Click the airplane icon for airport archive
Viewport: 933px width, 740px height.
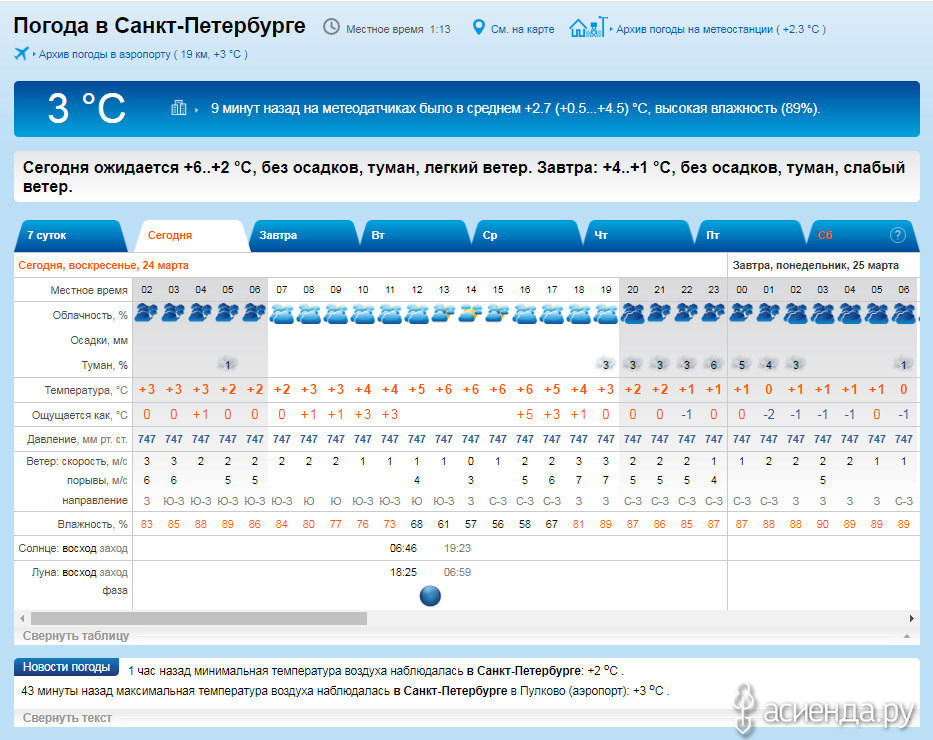pyautogui.click(x=21, y=54)
